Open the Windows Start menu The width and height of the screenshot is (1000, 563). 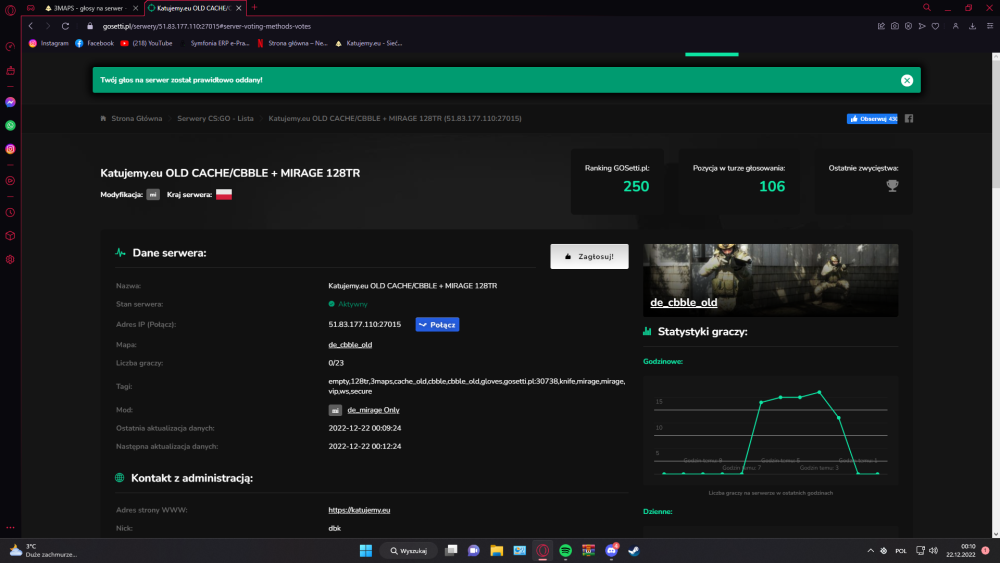click(365, 551)
